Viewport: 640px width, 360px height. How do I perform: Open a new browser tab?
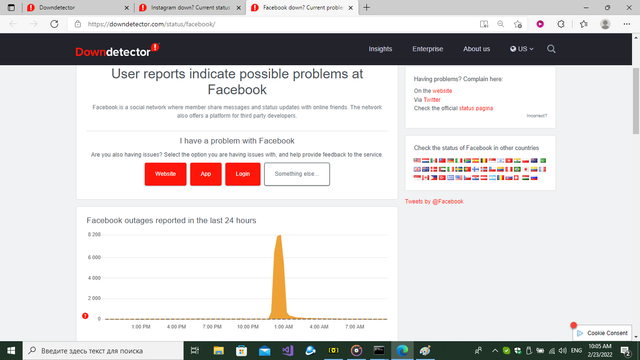click(x=367, y=7)
